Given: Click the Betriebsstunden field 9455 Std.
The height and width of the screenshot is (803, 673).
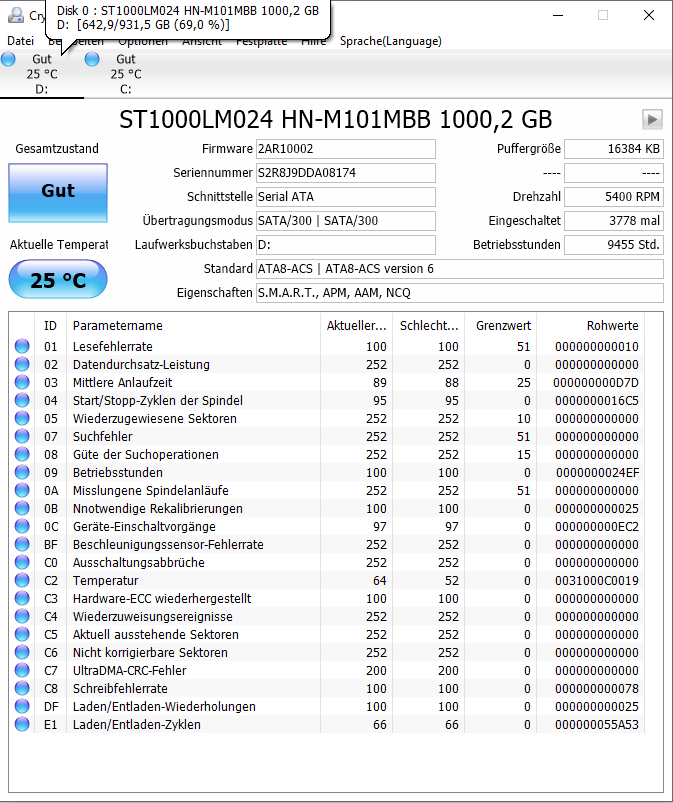Looking at the screenshot, I should click(x=614, y=245).
